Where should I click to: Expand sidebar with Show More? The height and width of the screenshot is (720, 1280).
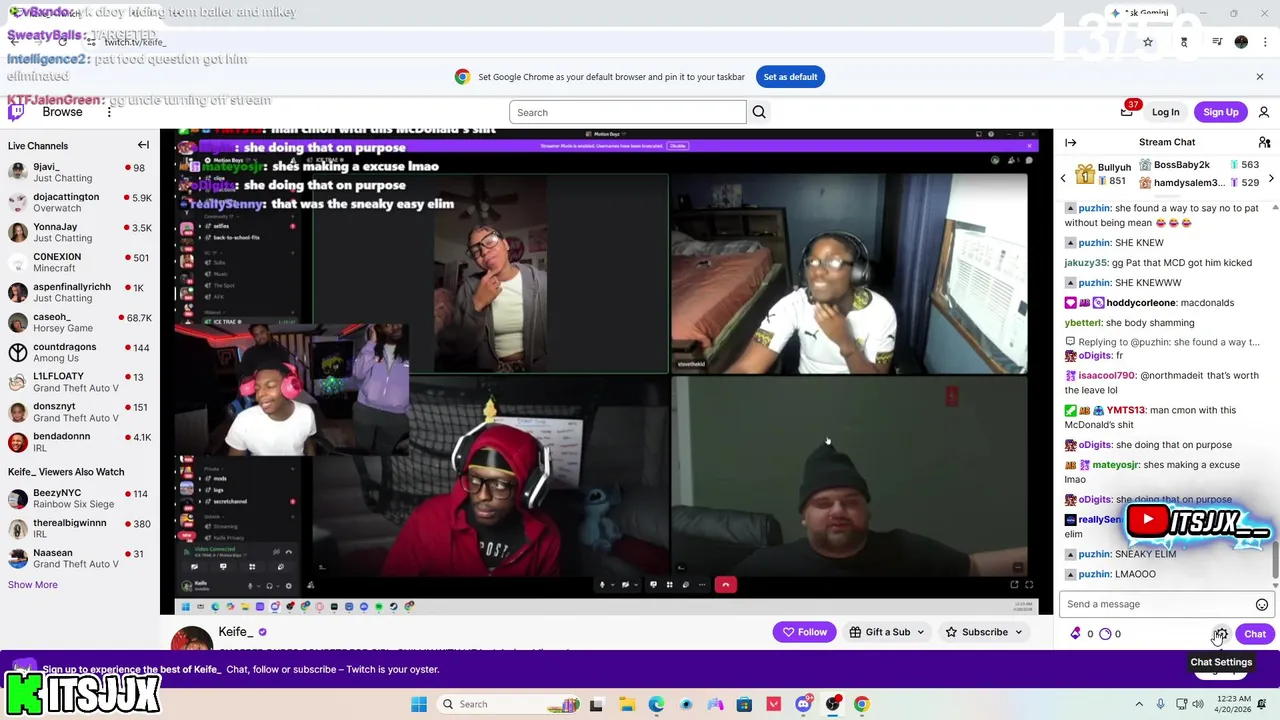(x=33, y=585)
